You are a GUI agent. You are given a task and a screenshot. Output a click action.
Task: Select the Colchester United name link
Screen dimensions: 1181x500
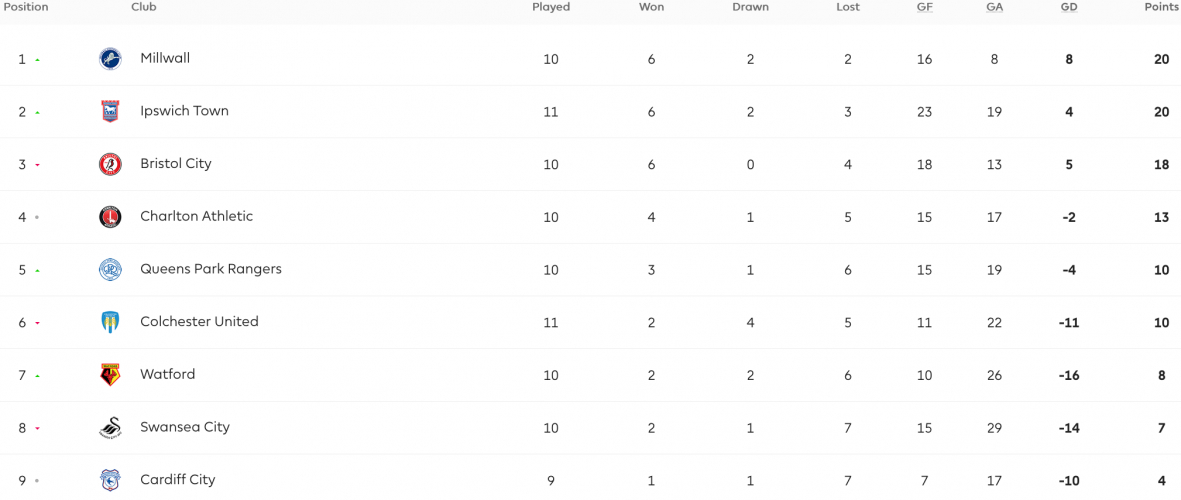point(200,322)
